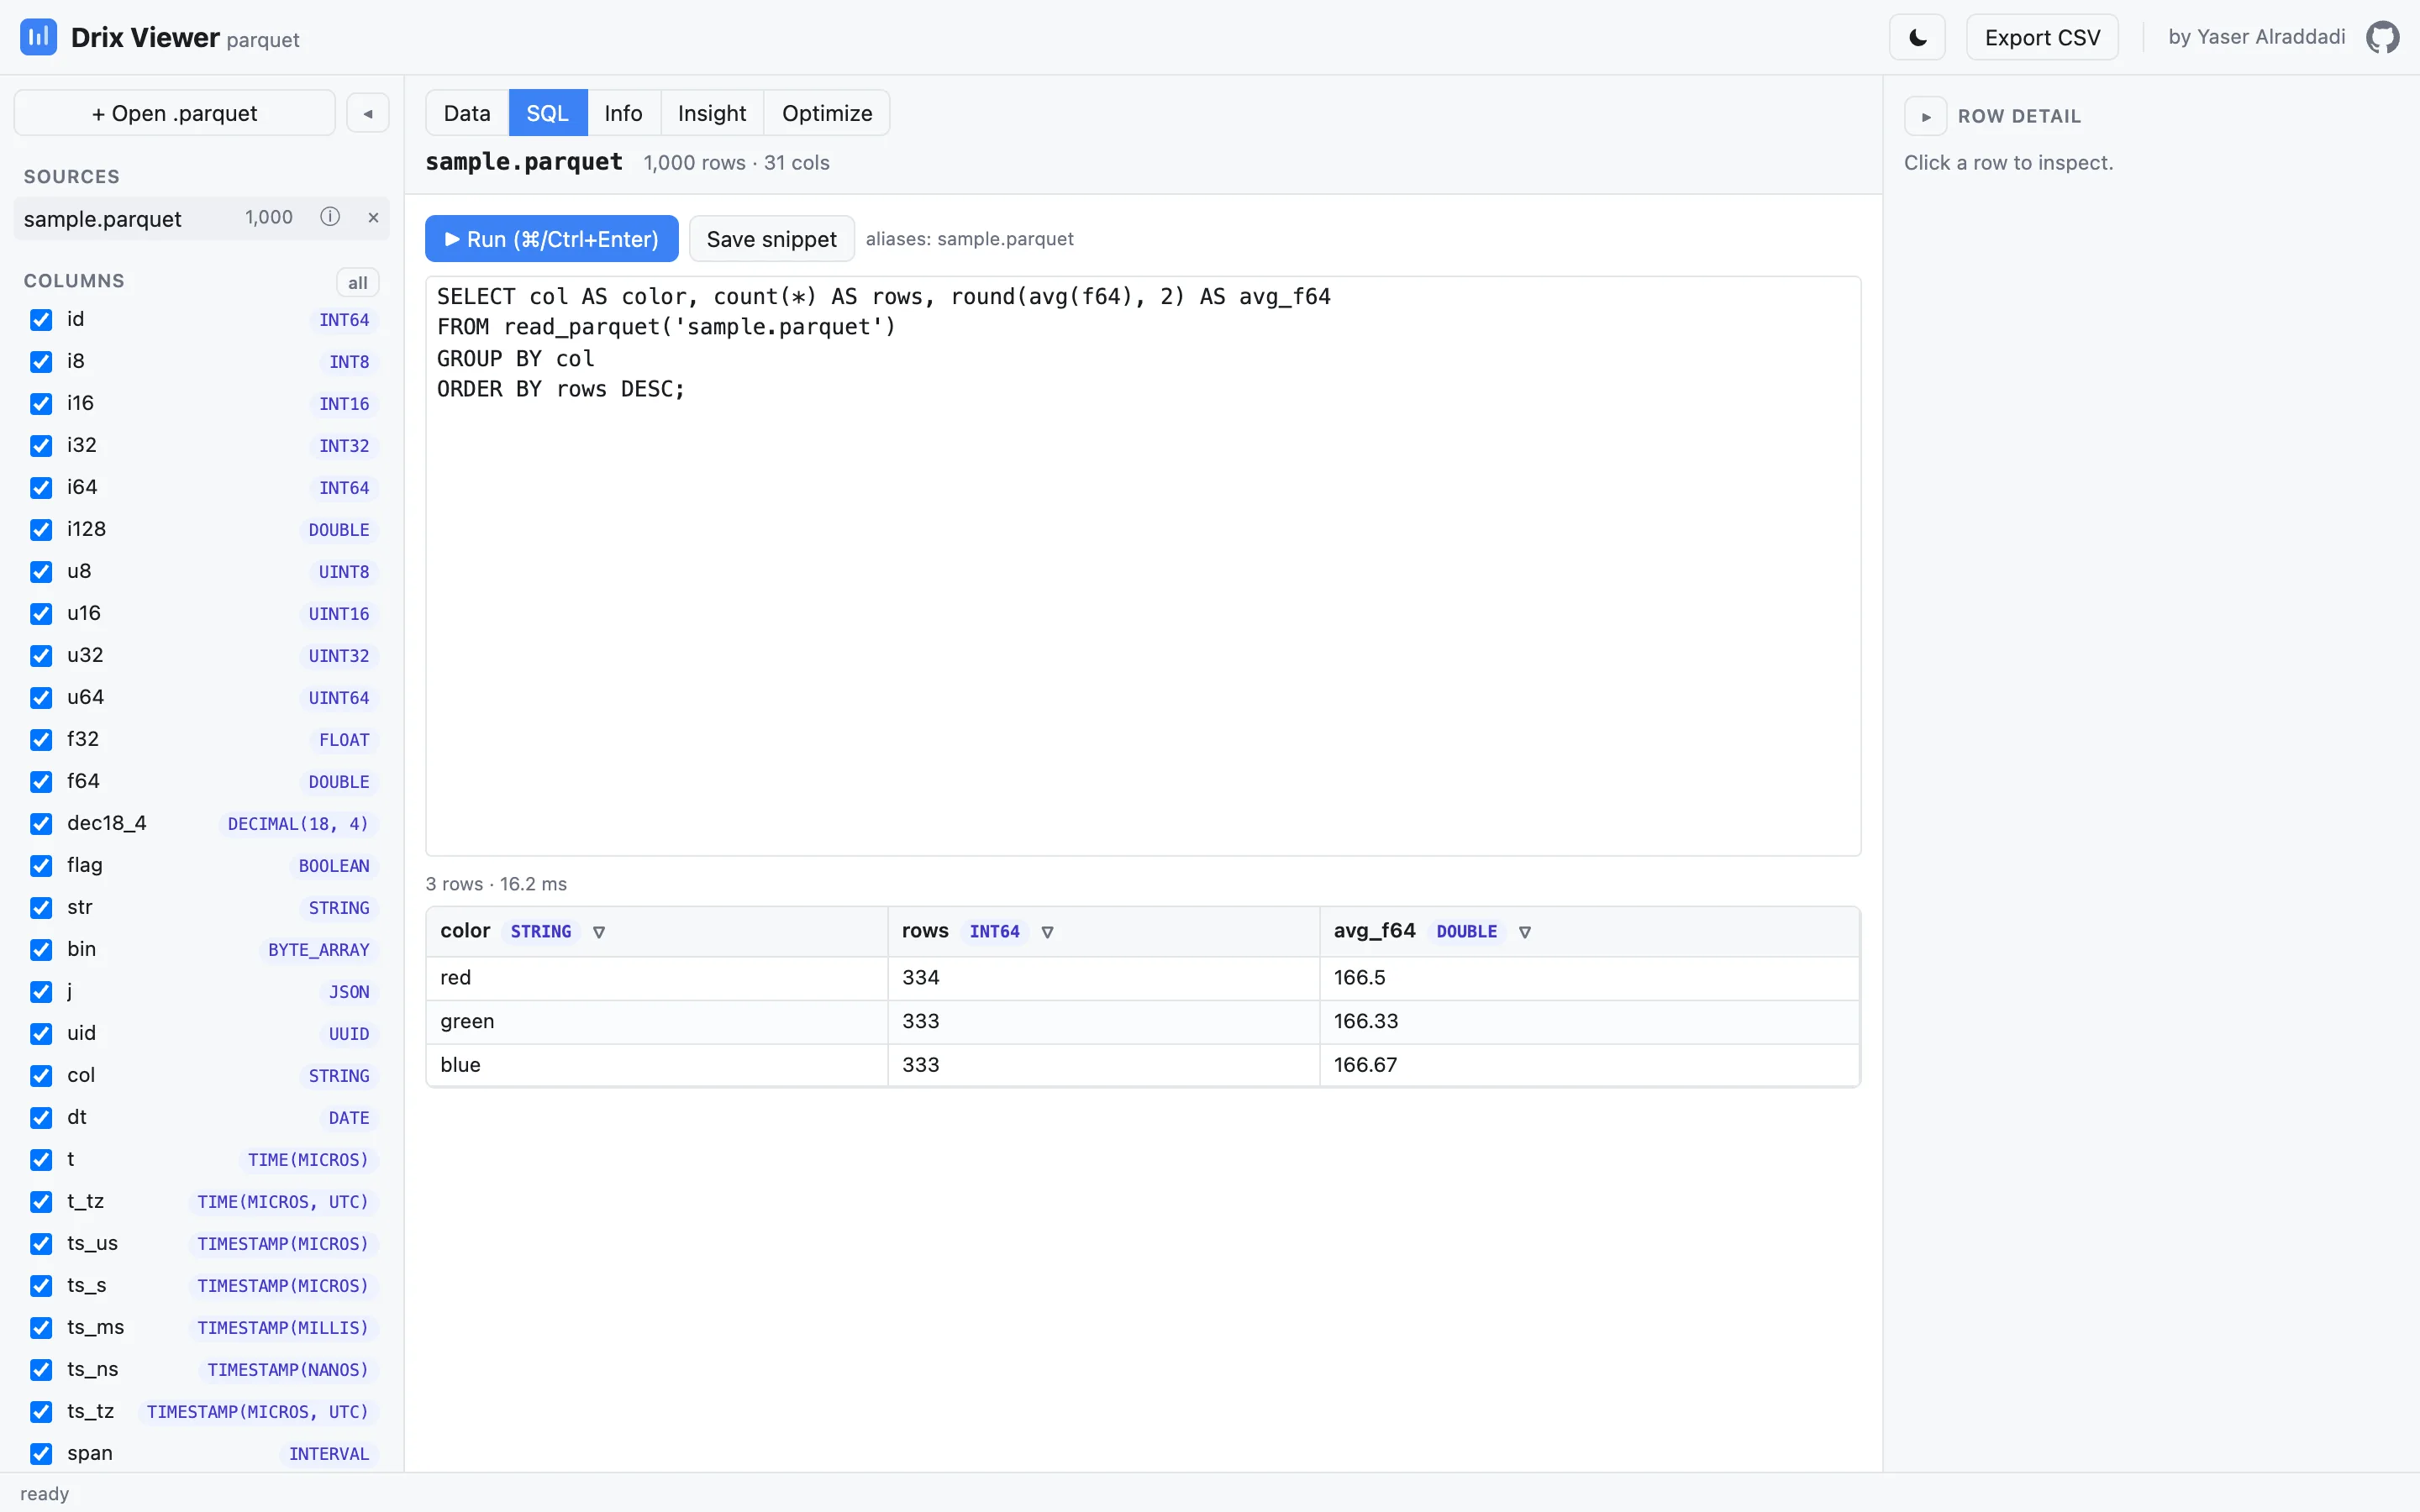Click the avg_f64 column header
This screenshot has height=1512, width=2420.
click(x=1590, y=932)
